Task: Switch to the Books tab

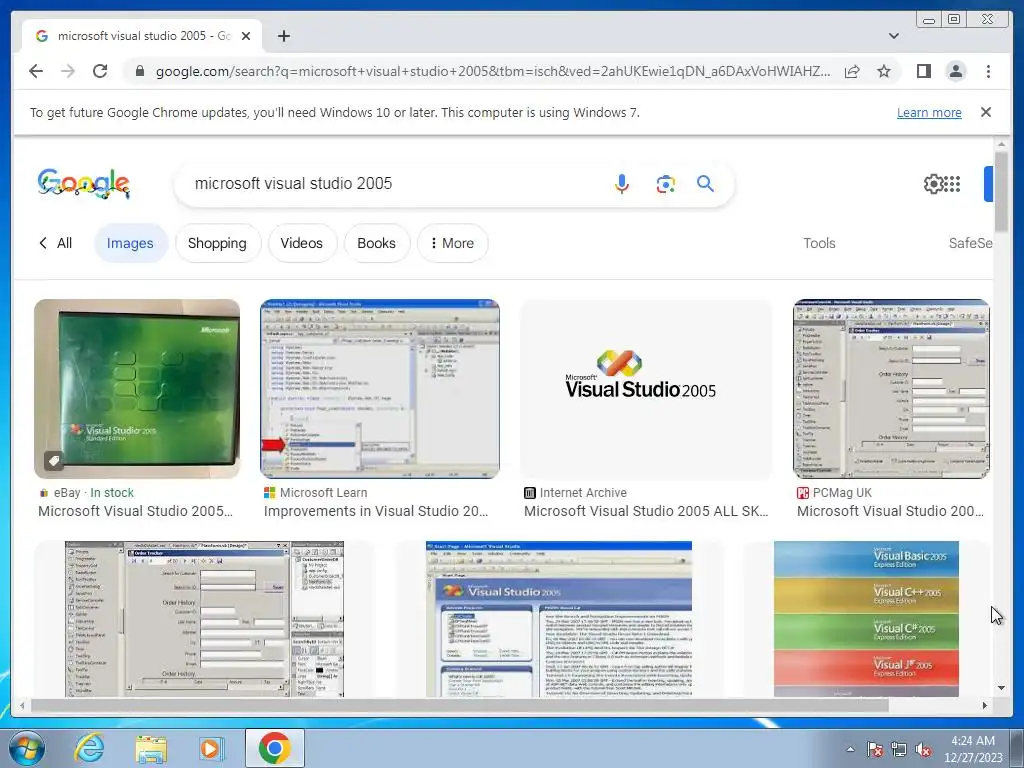Action: tap(376, 243)
